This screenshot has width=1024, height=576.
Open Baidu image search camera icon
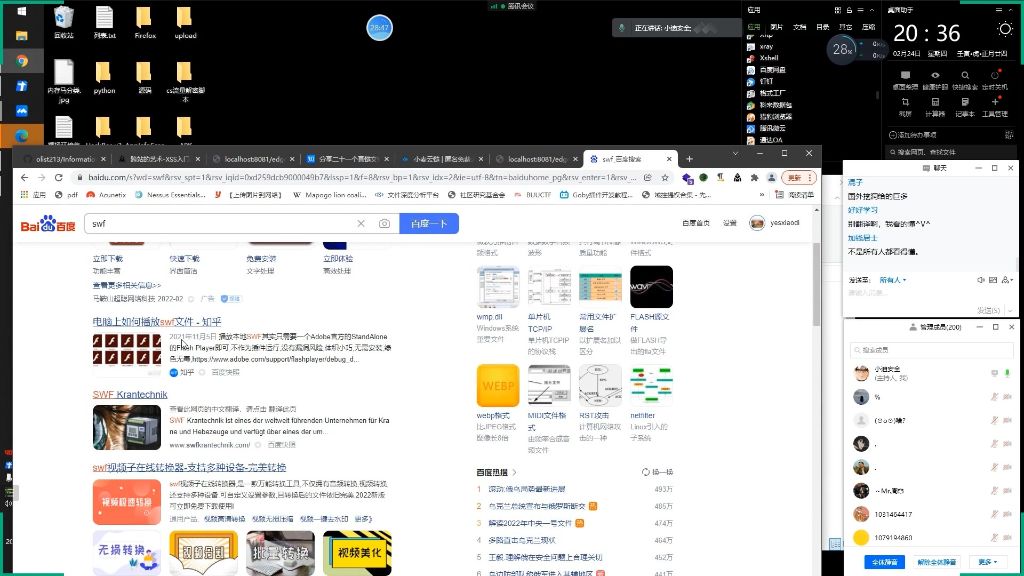point(385,223)
